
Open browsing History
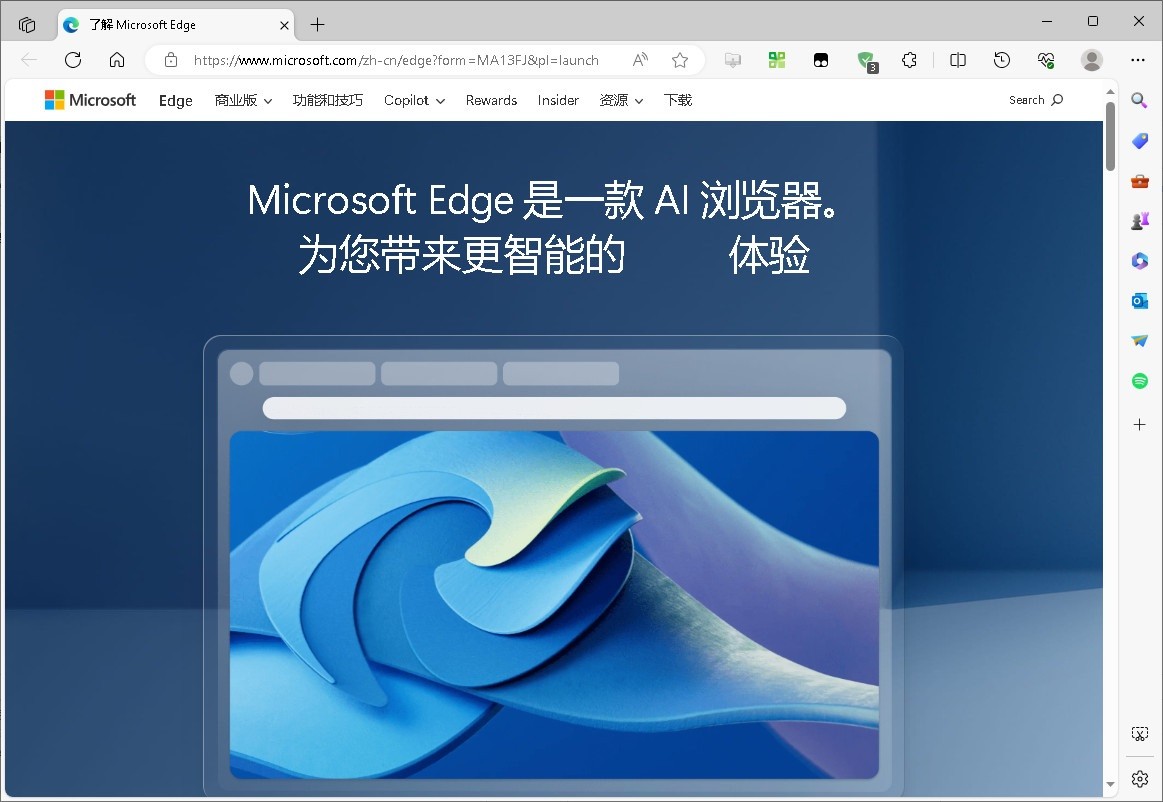(x=1002, y=60)
